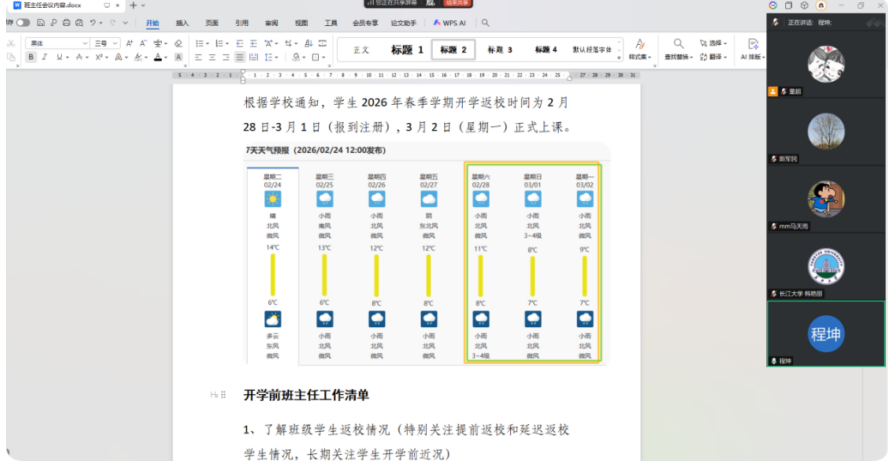Open the font size dropdown (三号)
The height and width of the screenshot is (462, 888).
click(115, 43)
